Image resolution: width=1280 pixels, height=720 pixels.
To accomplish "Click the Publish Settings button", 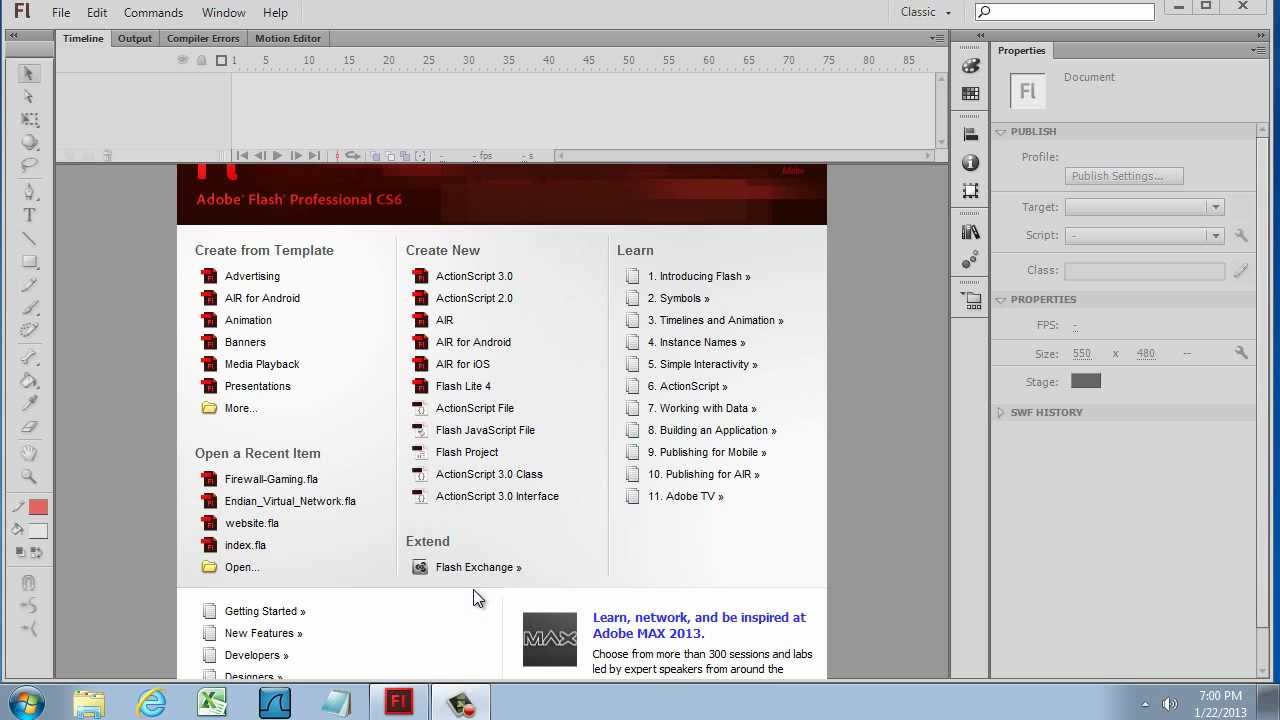I will click(1124, 176).
